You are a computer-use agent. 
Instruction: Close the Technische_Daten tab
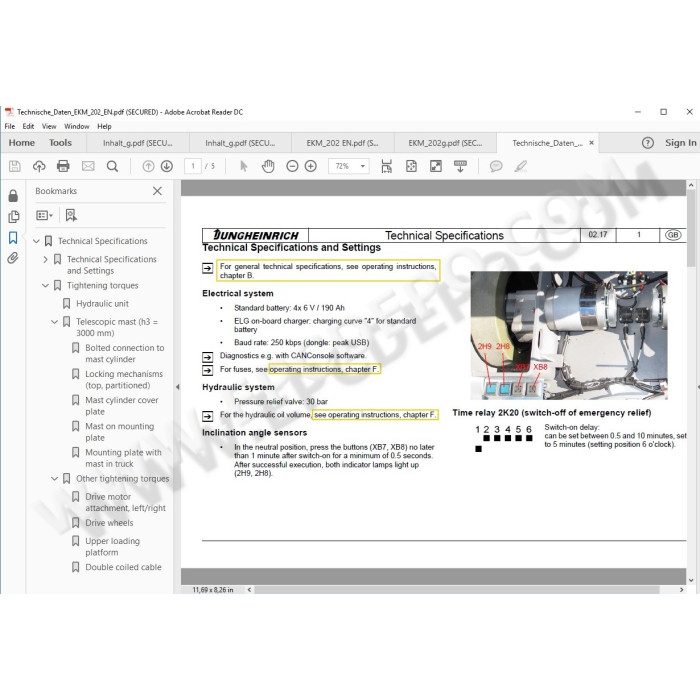tap(592, 143)
